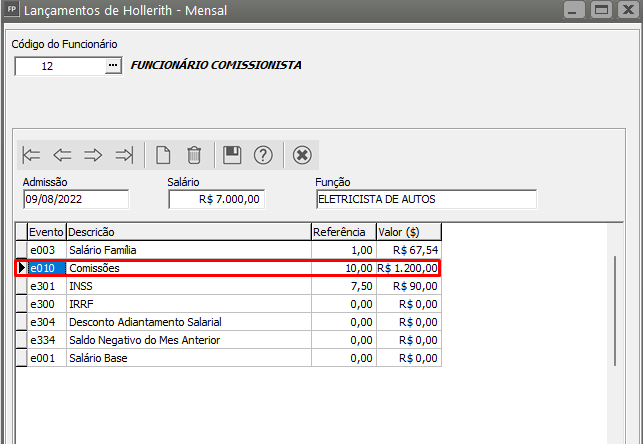Click the Código do Funcionário field
The image size is (643, 444).
click(x=59, y=66)
